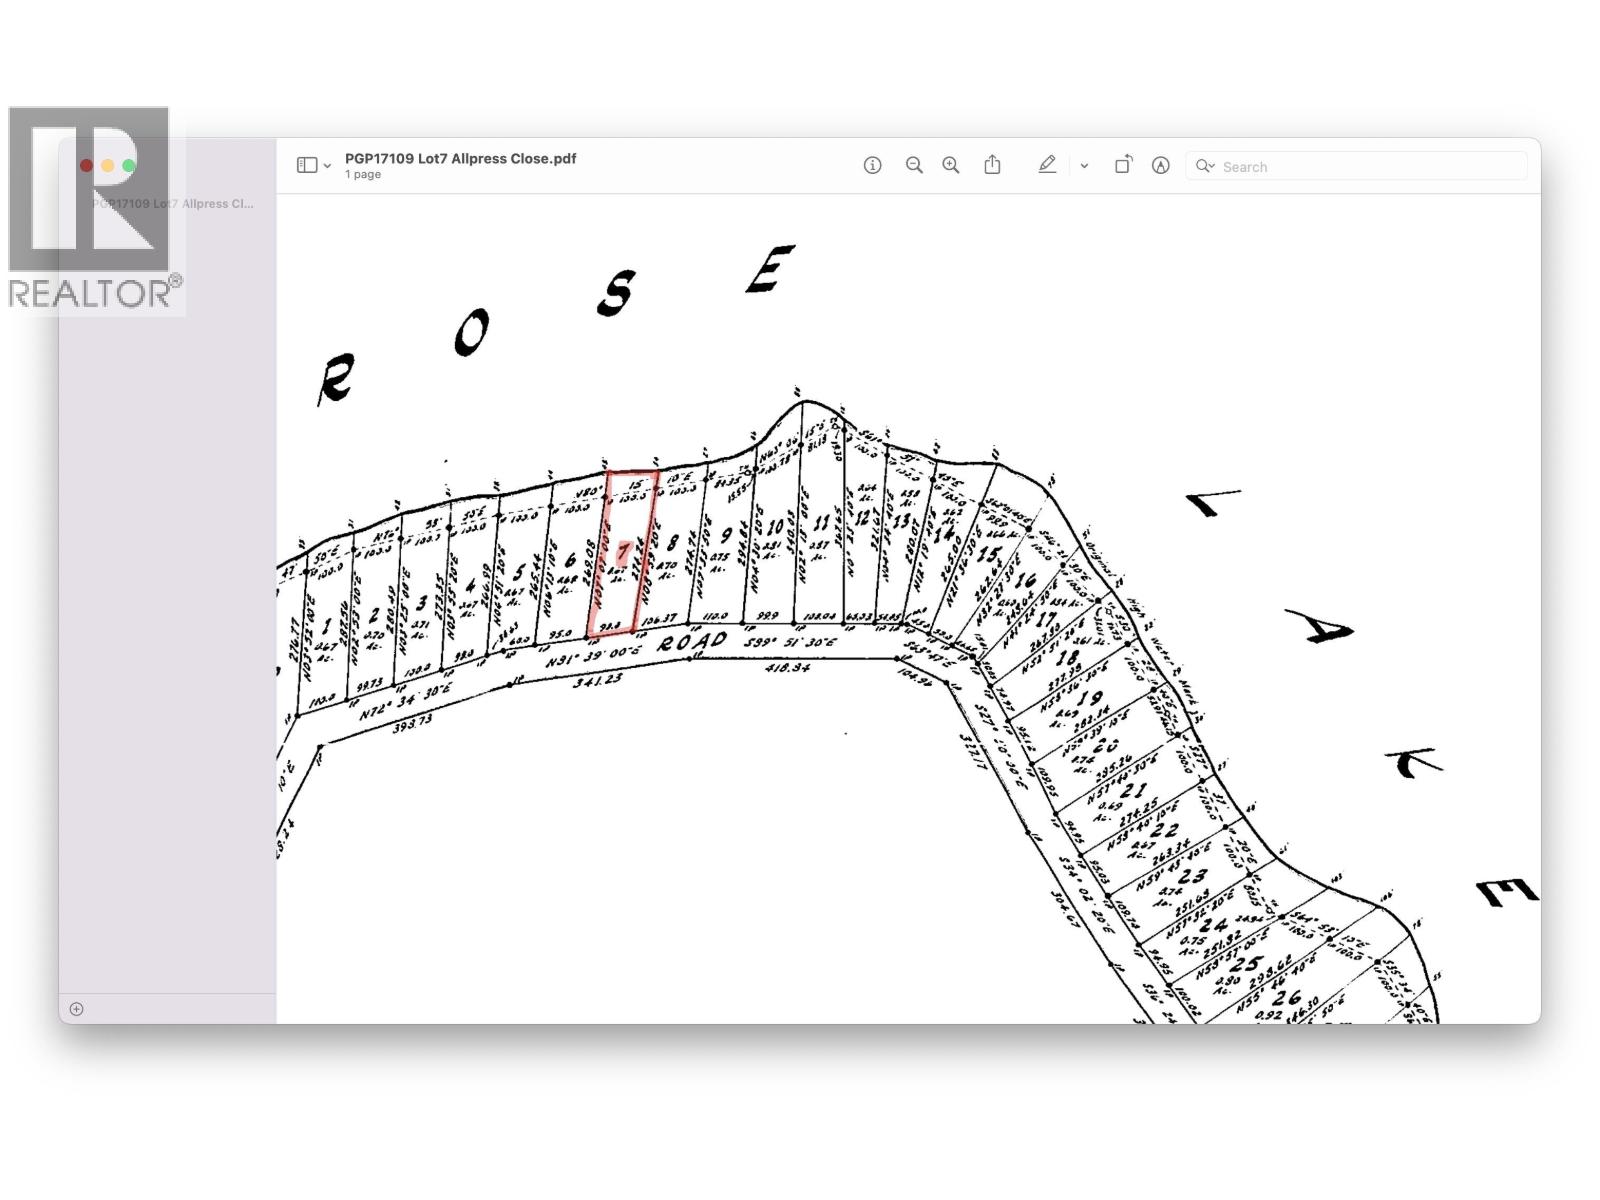The height and width of the screenshot is (1200, 1600).
Task: Rotate the page with Rotate icon
Action: (x=1123, y=165)
